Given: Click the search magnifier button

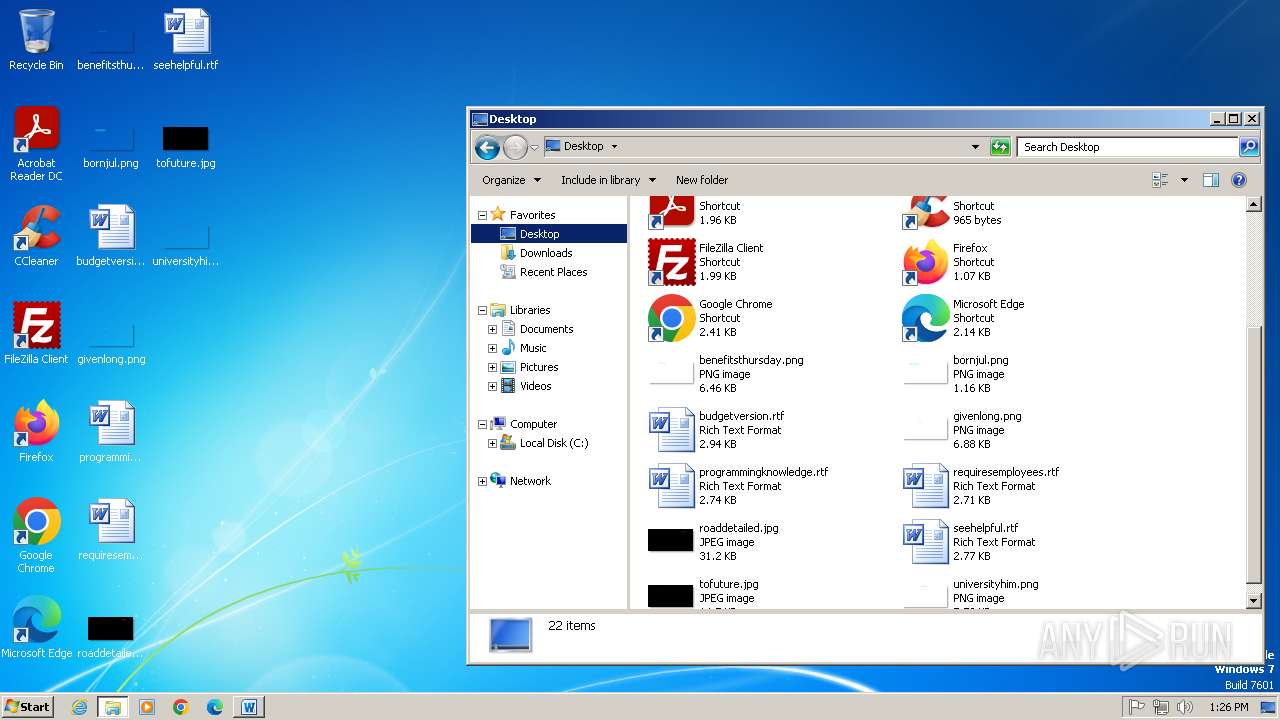Looking at the screenshot, I should [x=1249, y=147].
